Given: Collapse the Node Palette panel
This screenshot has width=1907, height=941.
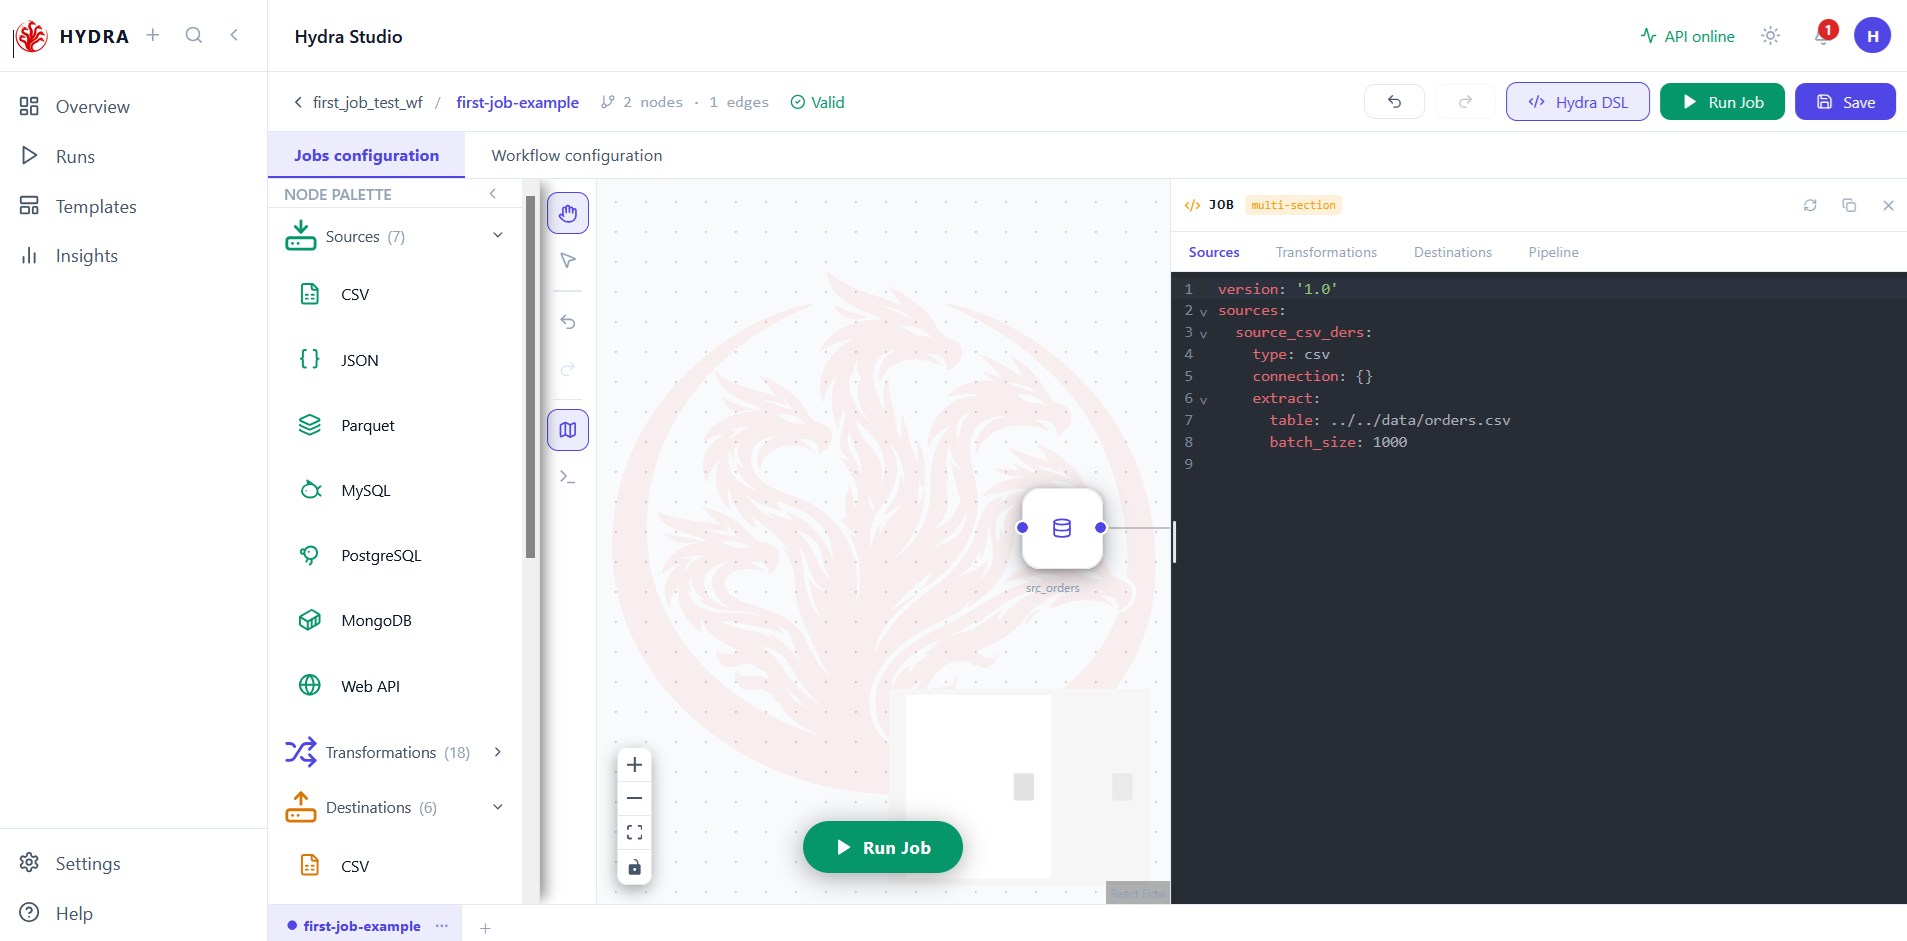Looking at the screenshot, I should pyautogui.click(x=493, y=194).
